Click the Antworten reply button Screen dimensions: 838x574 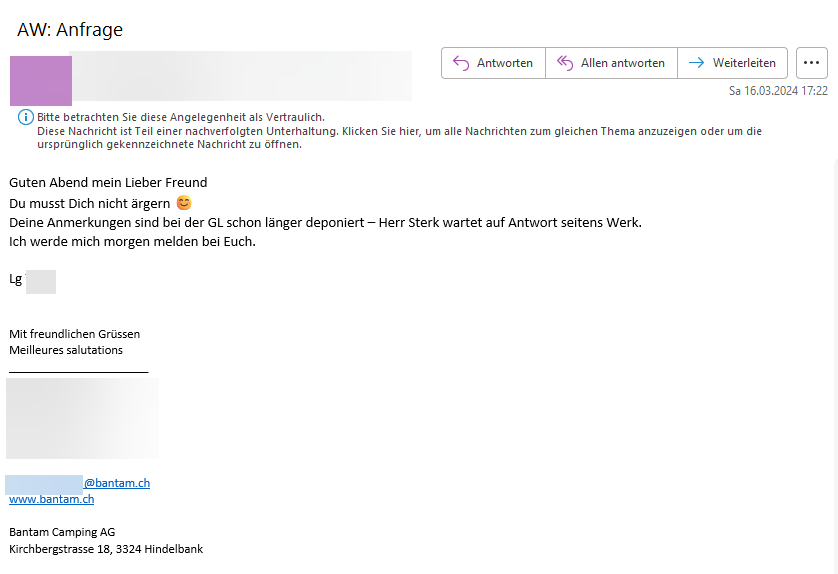tap(493, 63)
